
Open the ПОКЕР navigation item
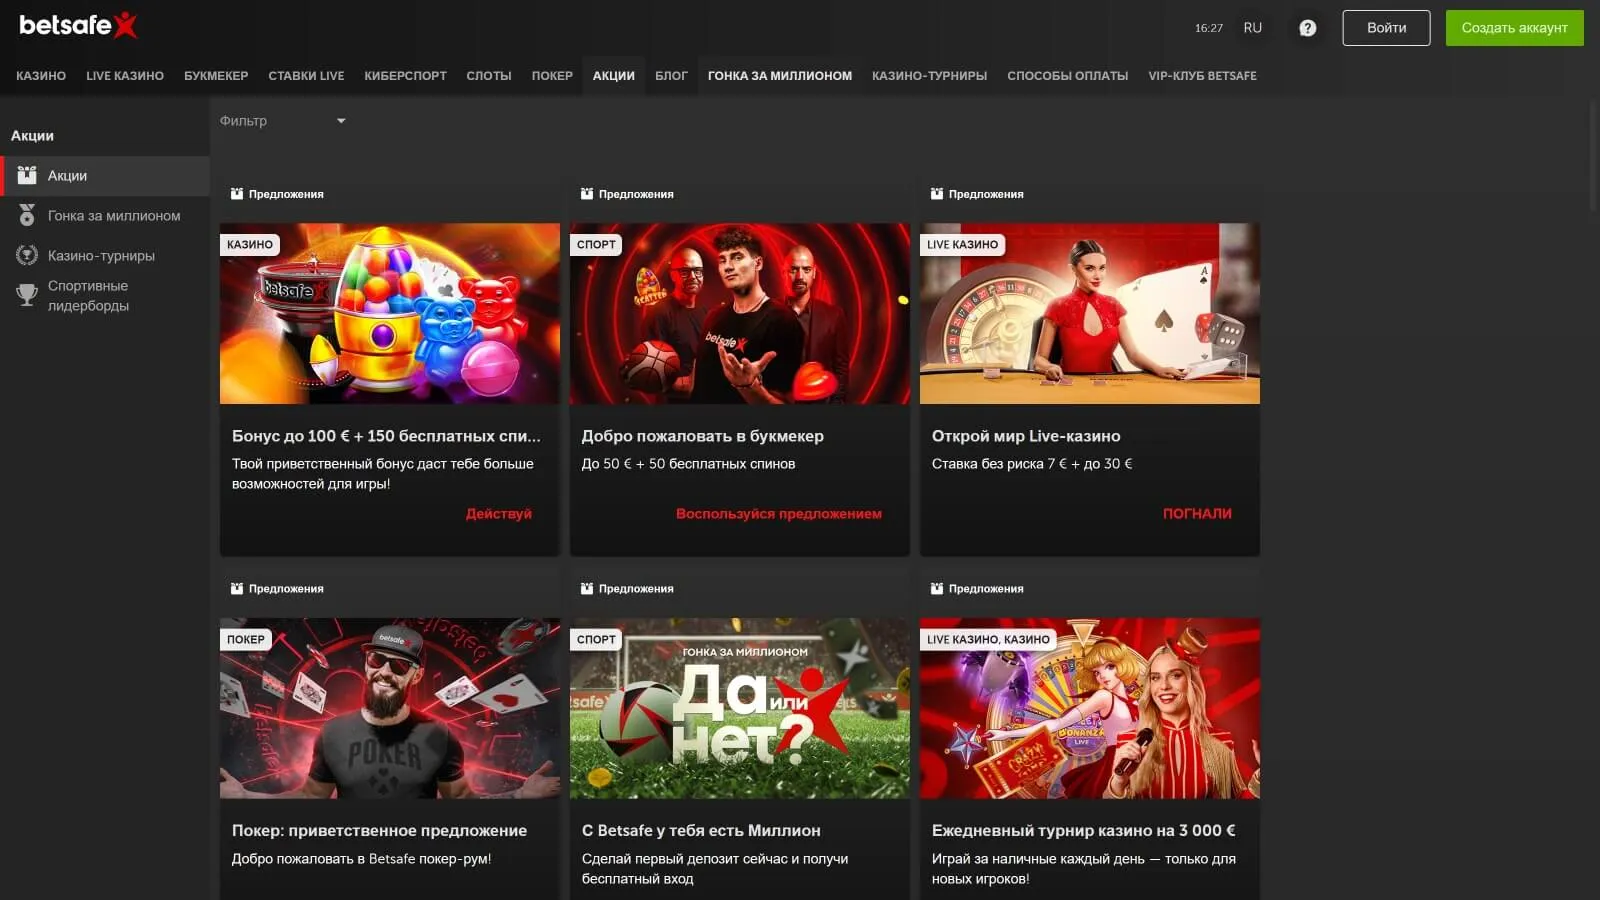point(552,76)
